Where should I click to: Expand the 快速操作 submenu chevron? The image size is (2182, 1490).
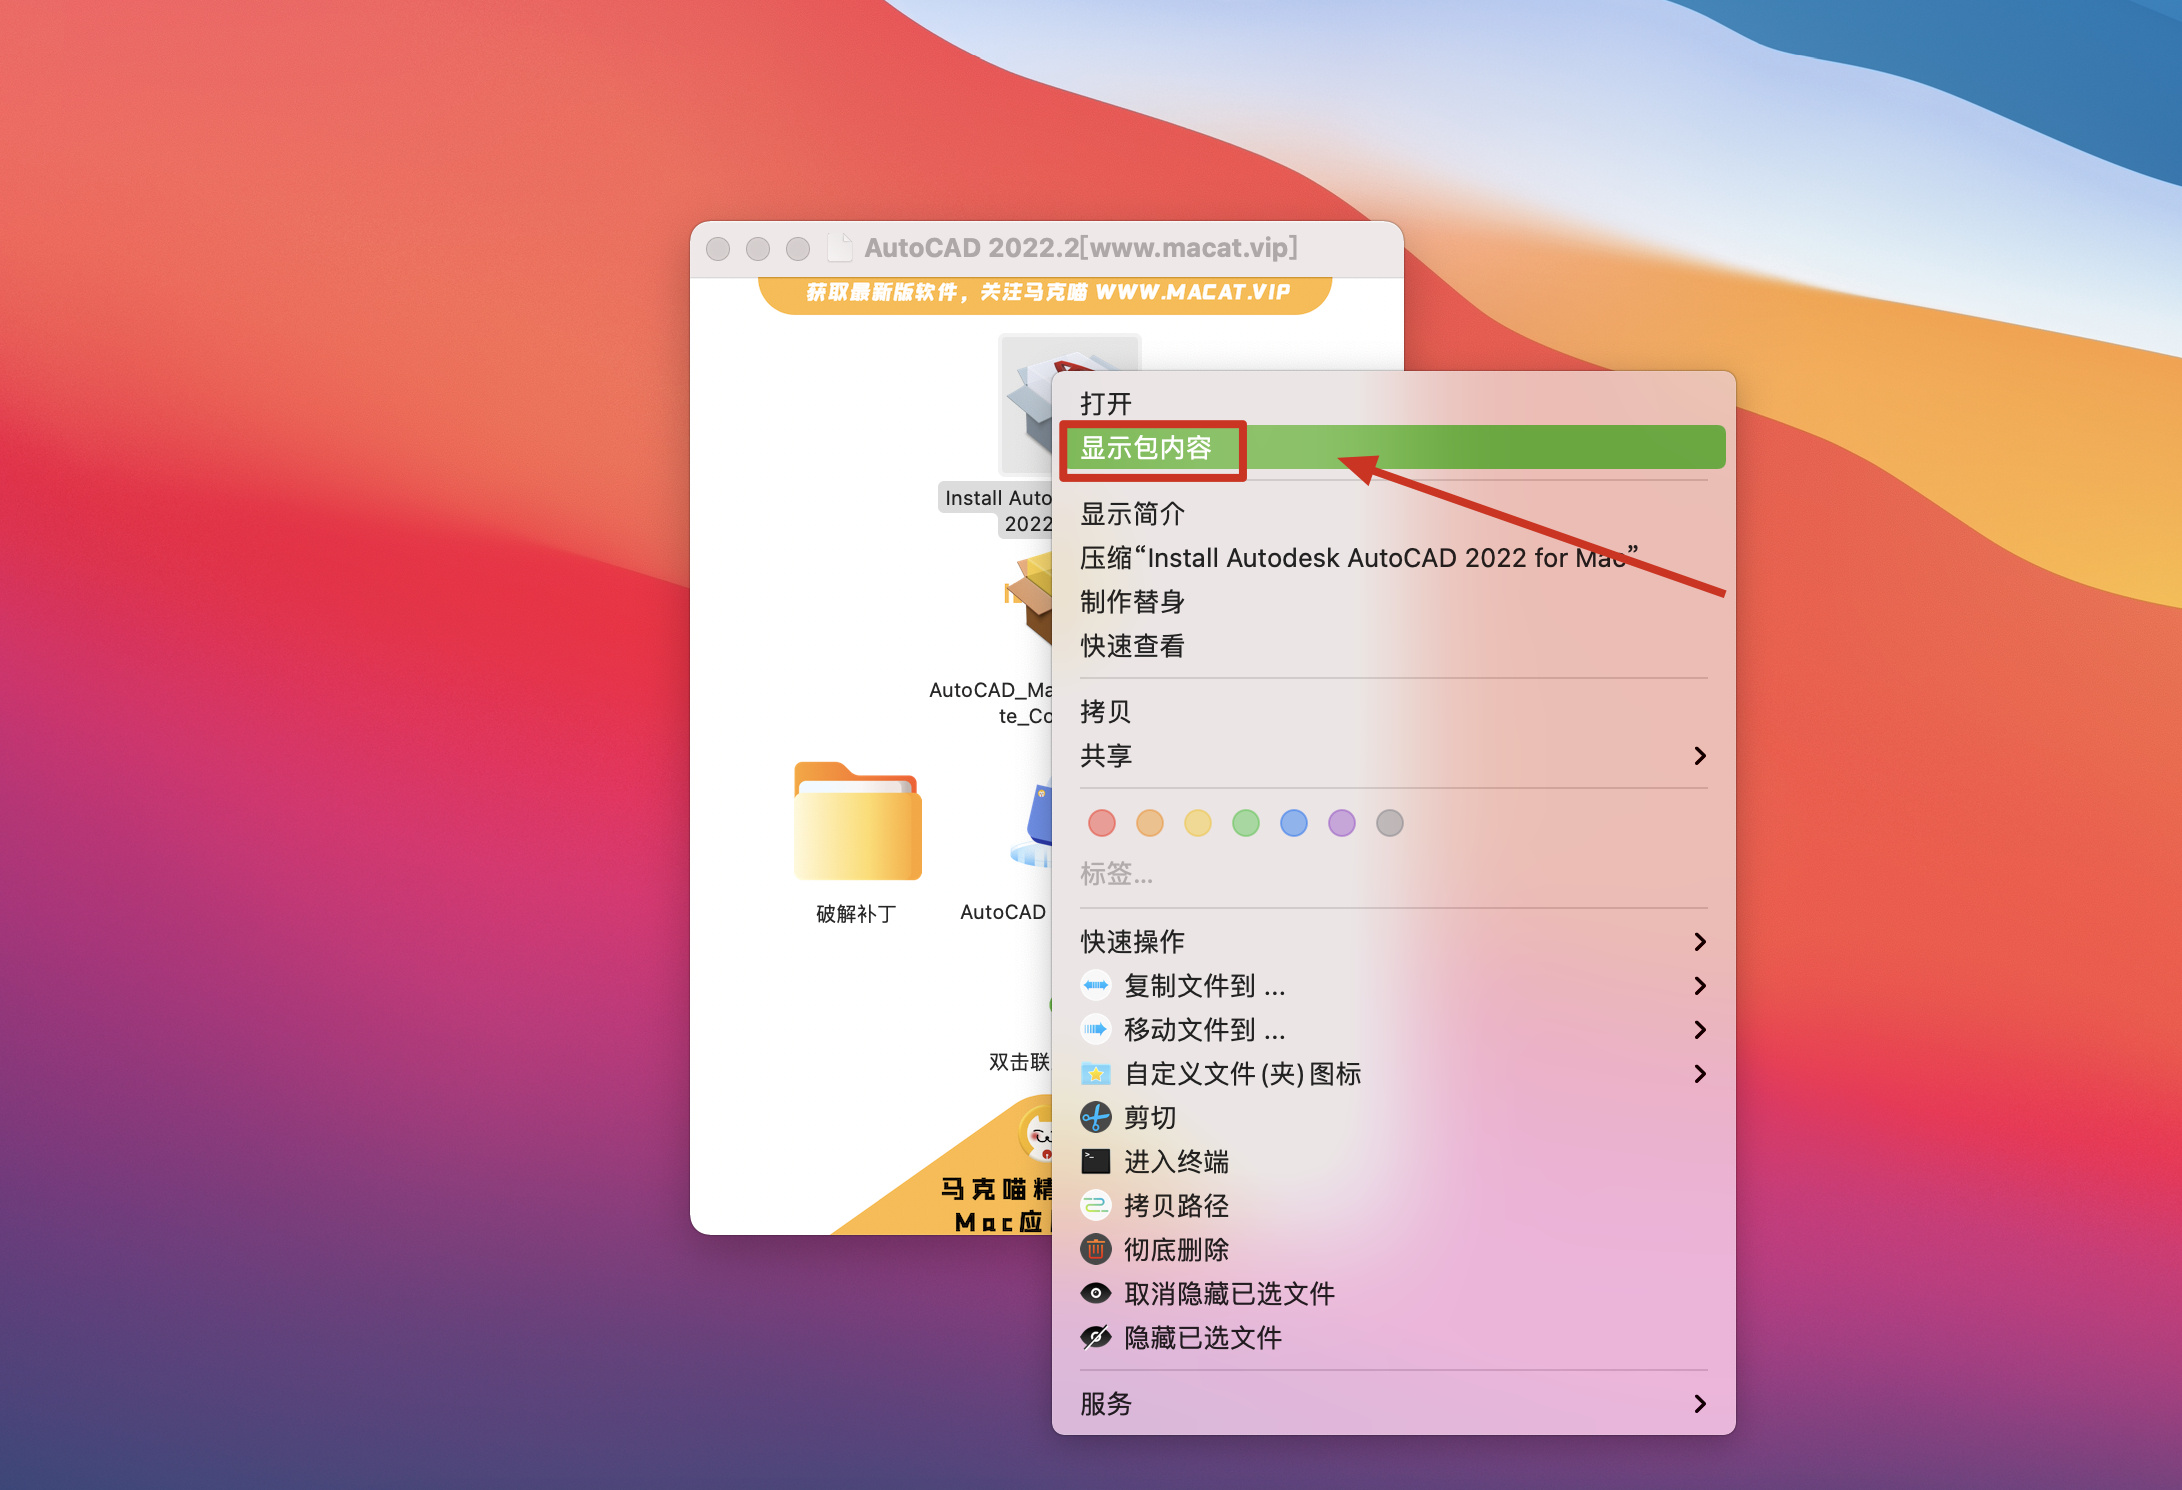click(x=1699, y=941)
